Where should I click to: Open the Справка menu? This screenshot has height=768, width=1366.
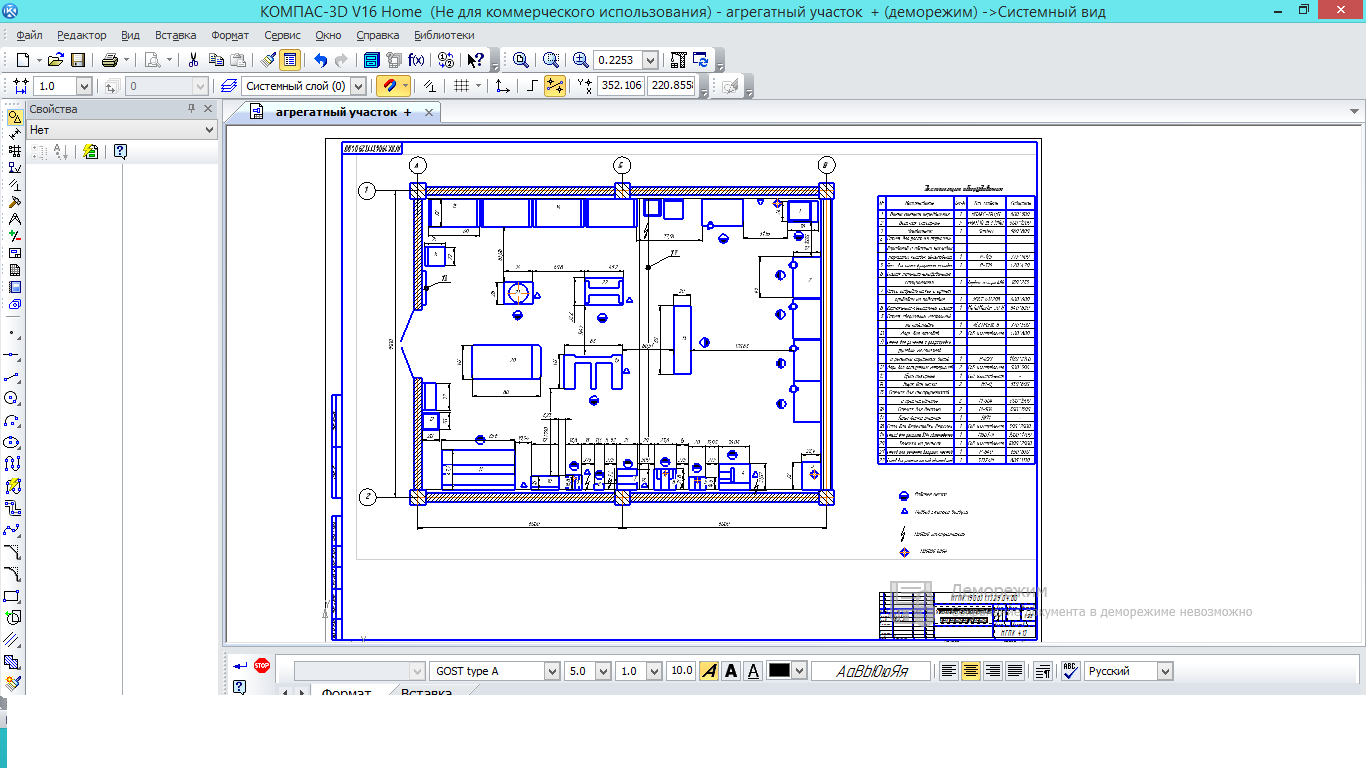(377, 35)
